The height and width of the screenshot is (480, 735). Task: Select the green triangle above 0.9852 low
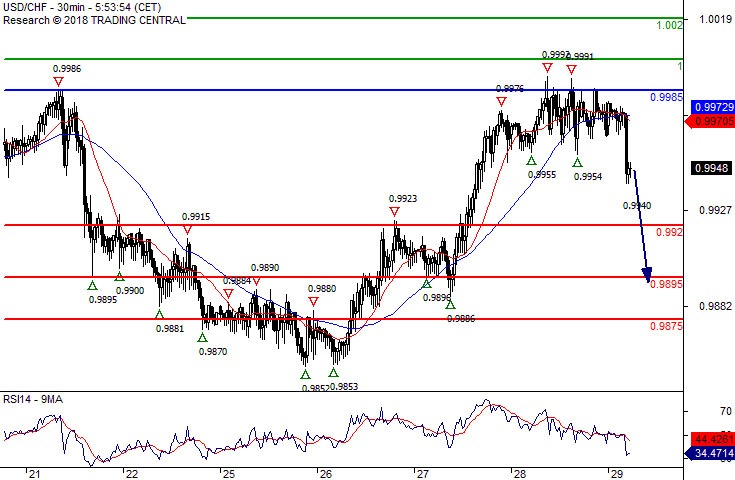305,375
